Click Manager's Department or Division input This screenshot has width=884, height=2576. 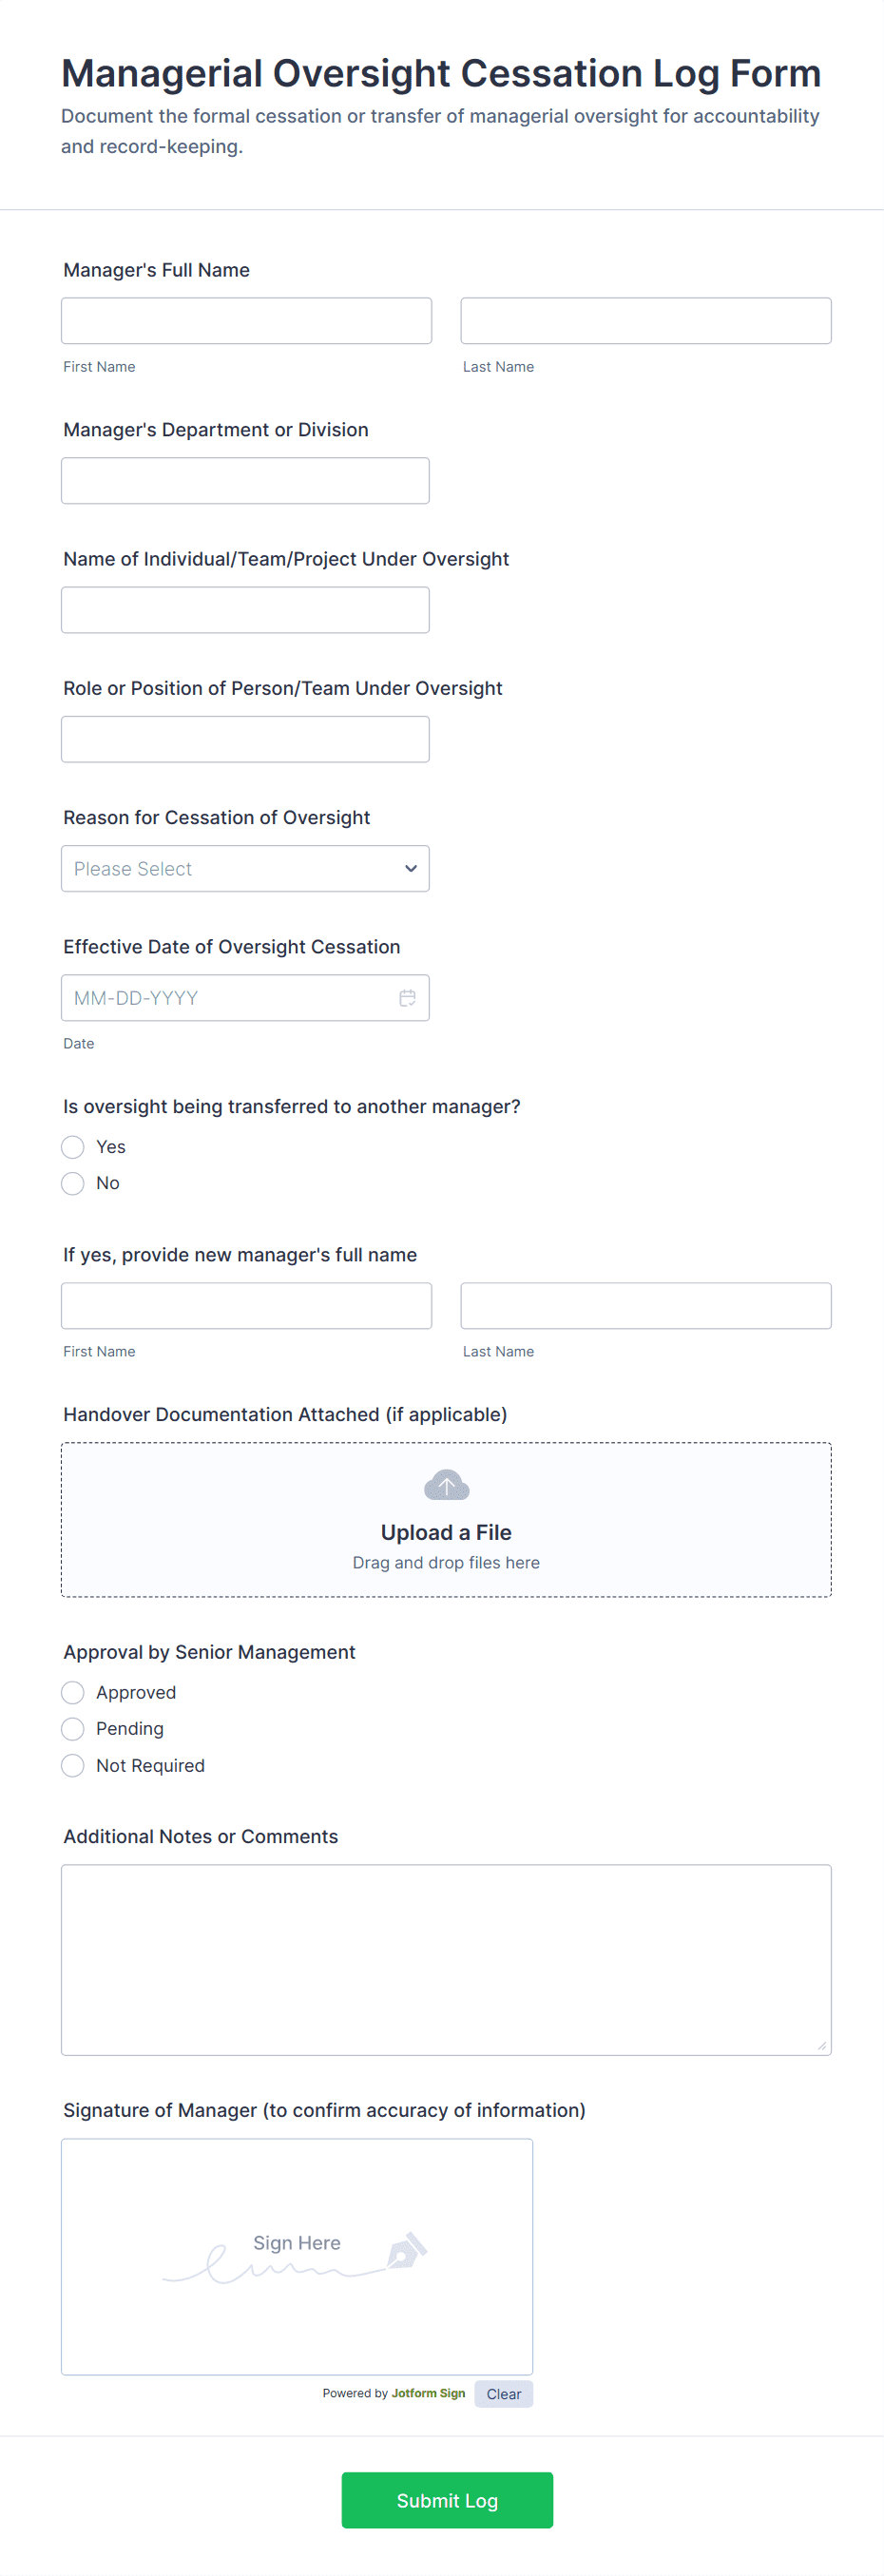[245, 481]
